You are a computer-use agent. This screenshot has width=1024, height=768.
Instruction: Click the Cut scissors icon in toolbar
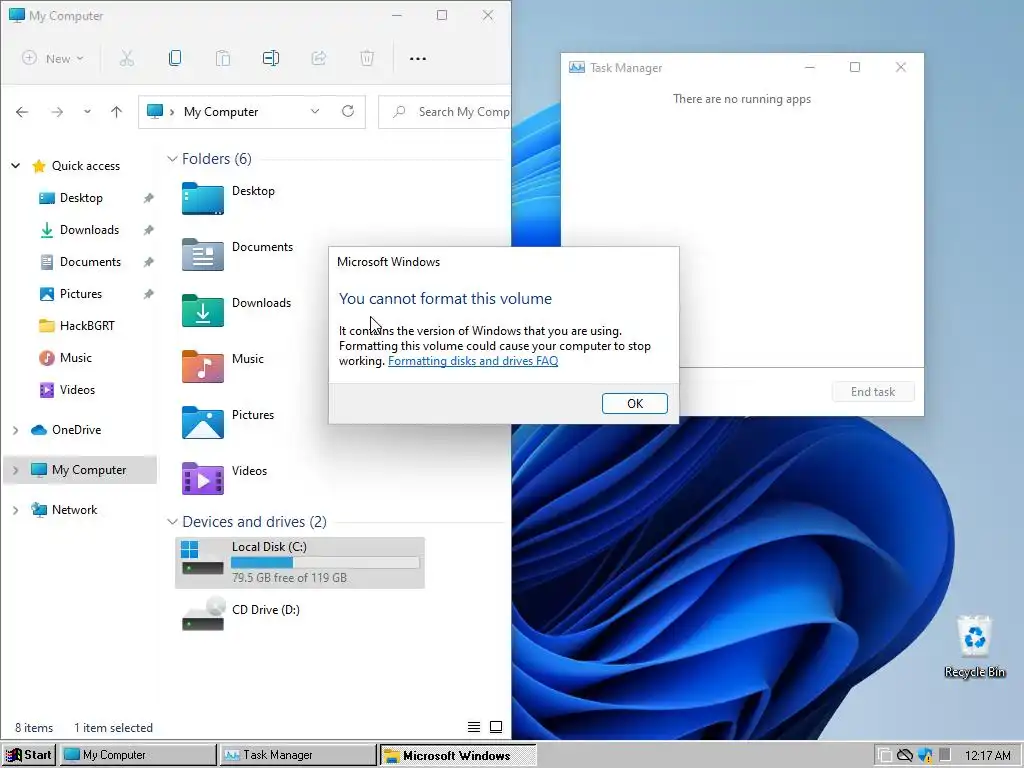click(x=127, y=58)
